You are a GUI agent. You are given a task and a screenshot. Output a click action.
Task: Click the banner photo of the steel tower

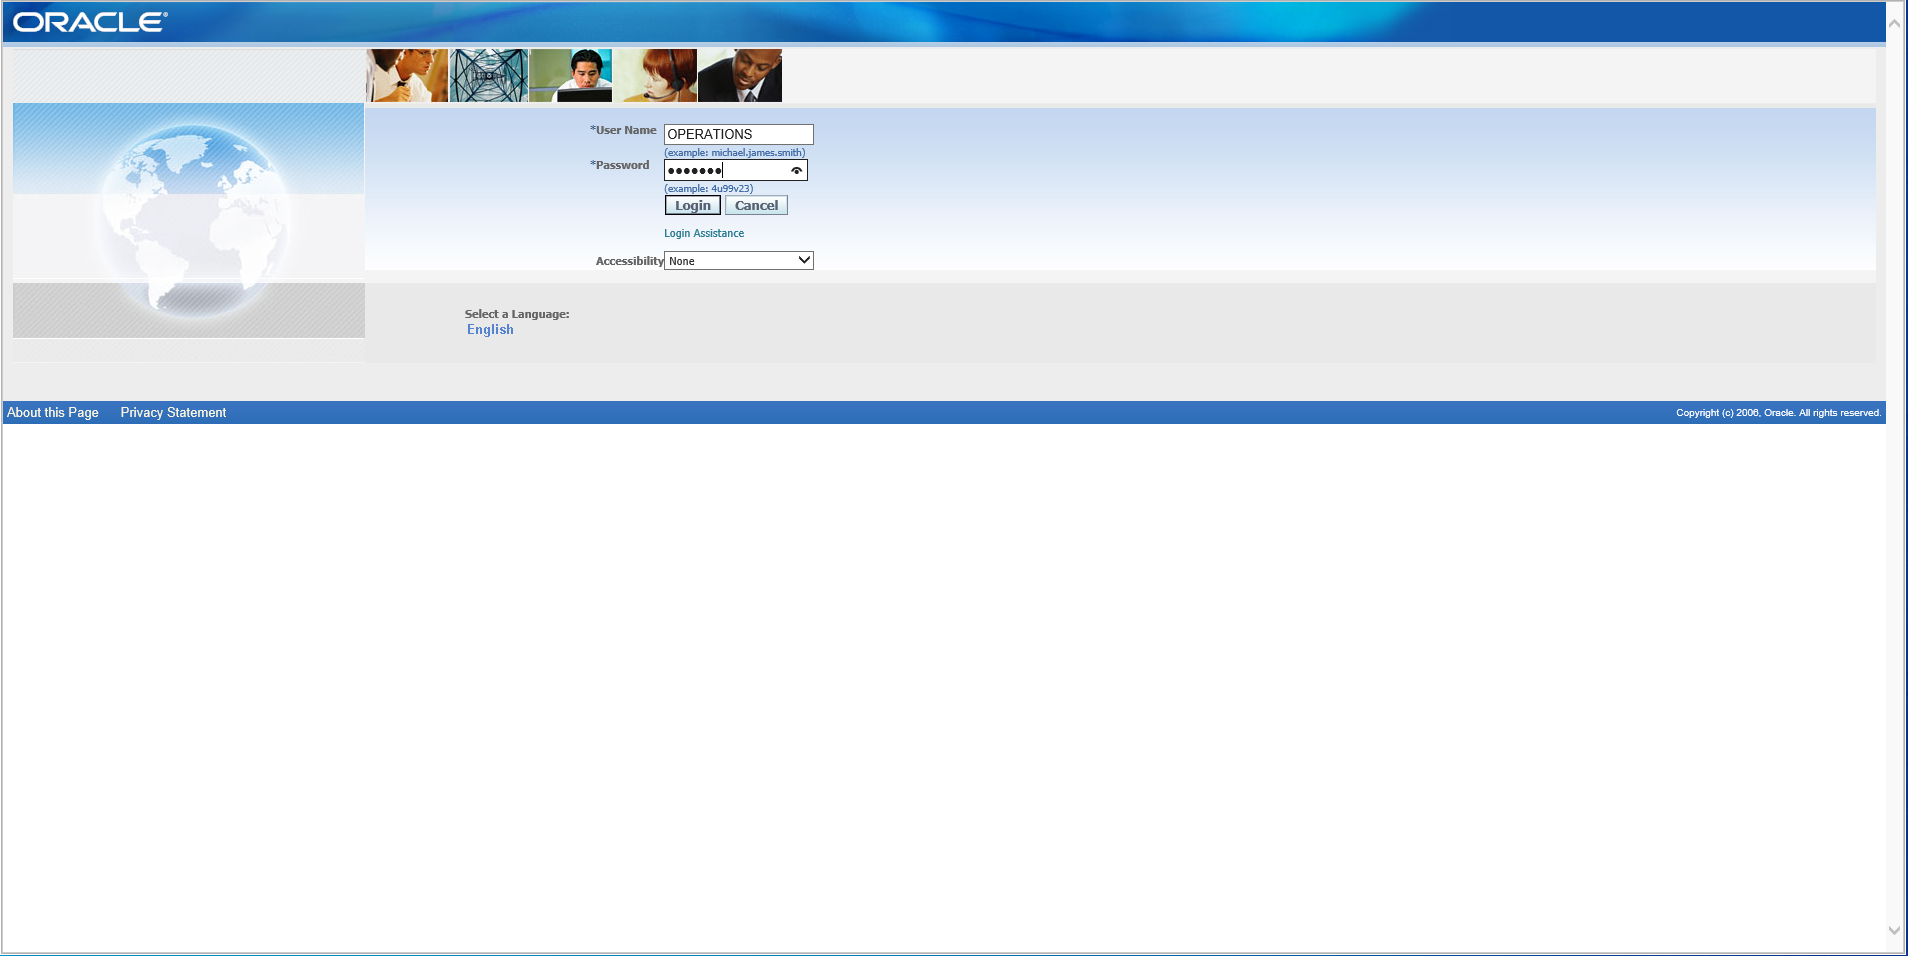[x=488, y=76]
